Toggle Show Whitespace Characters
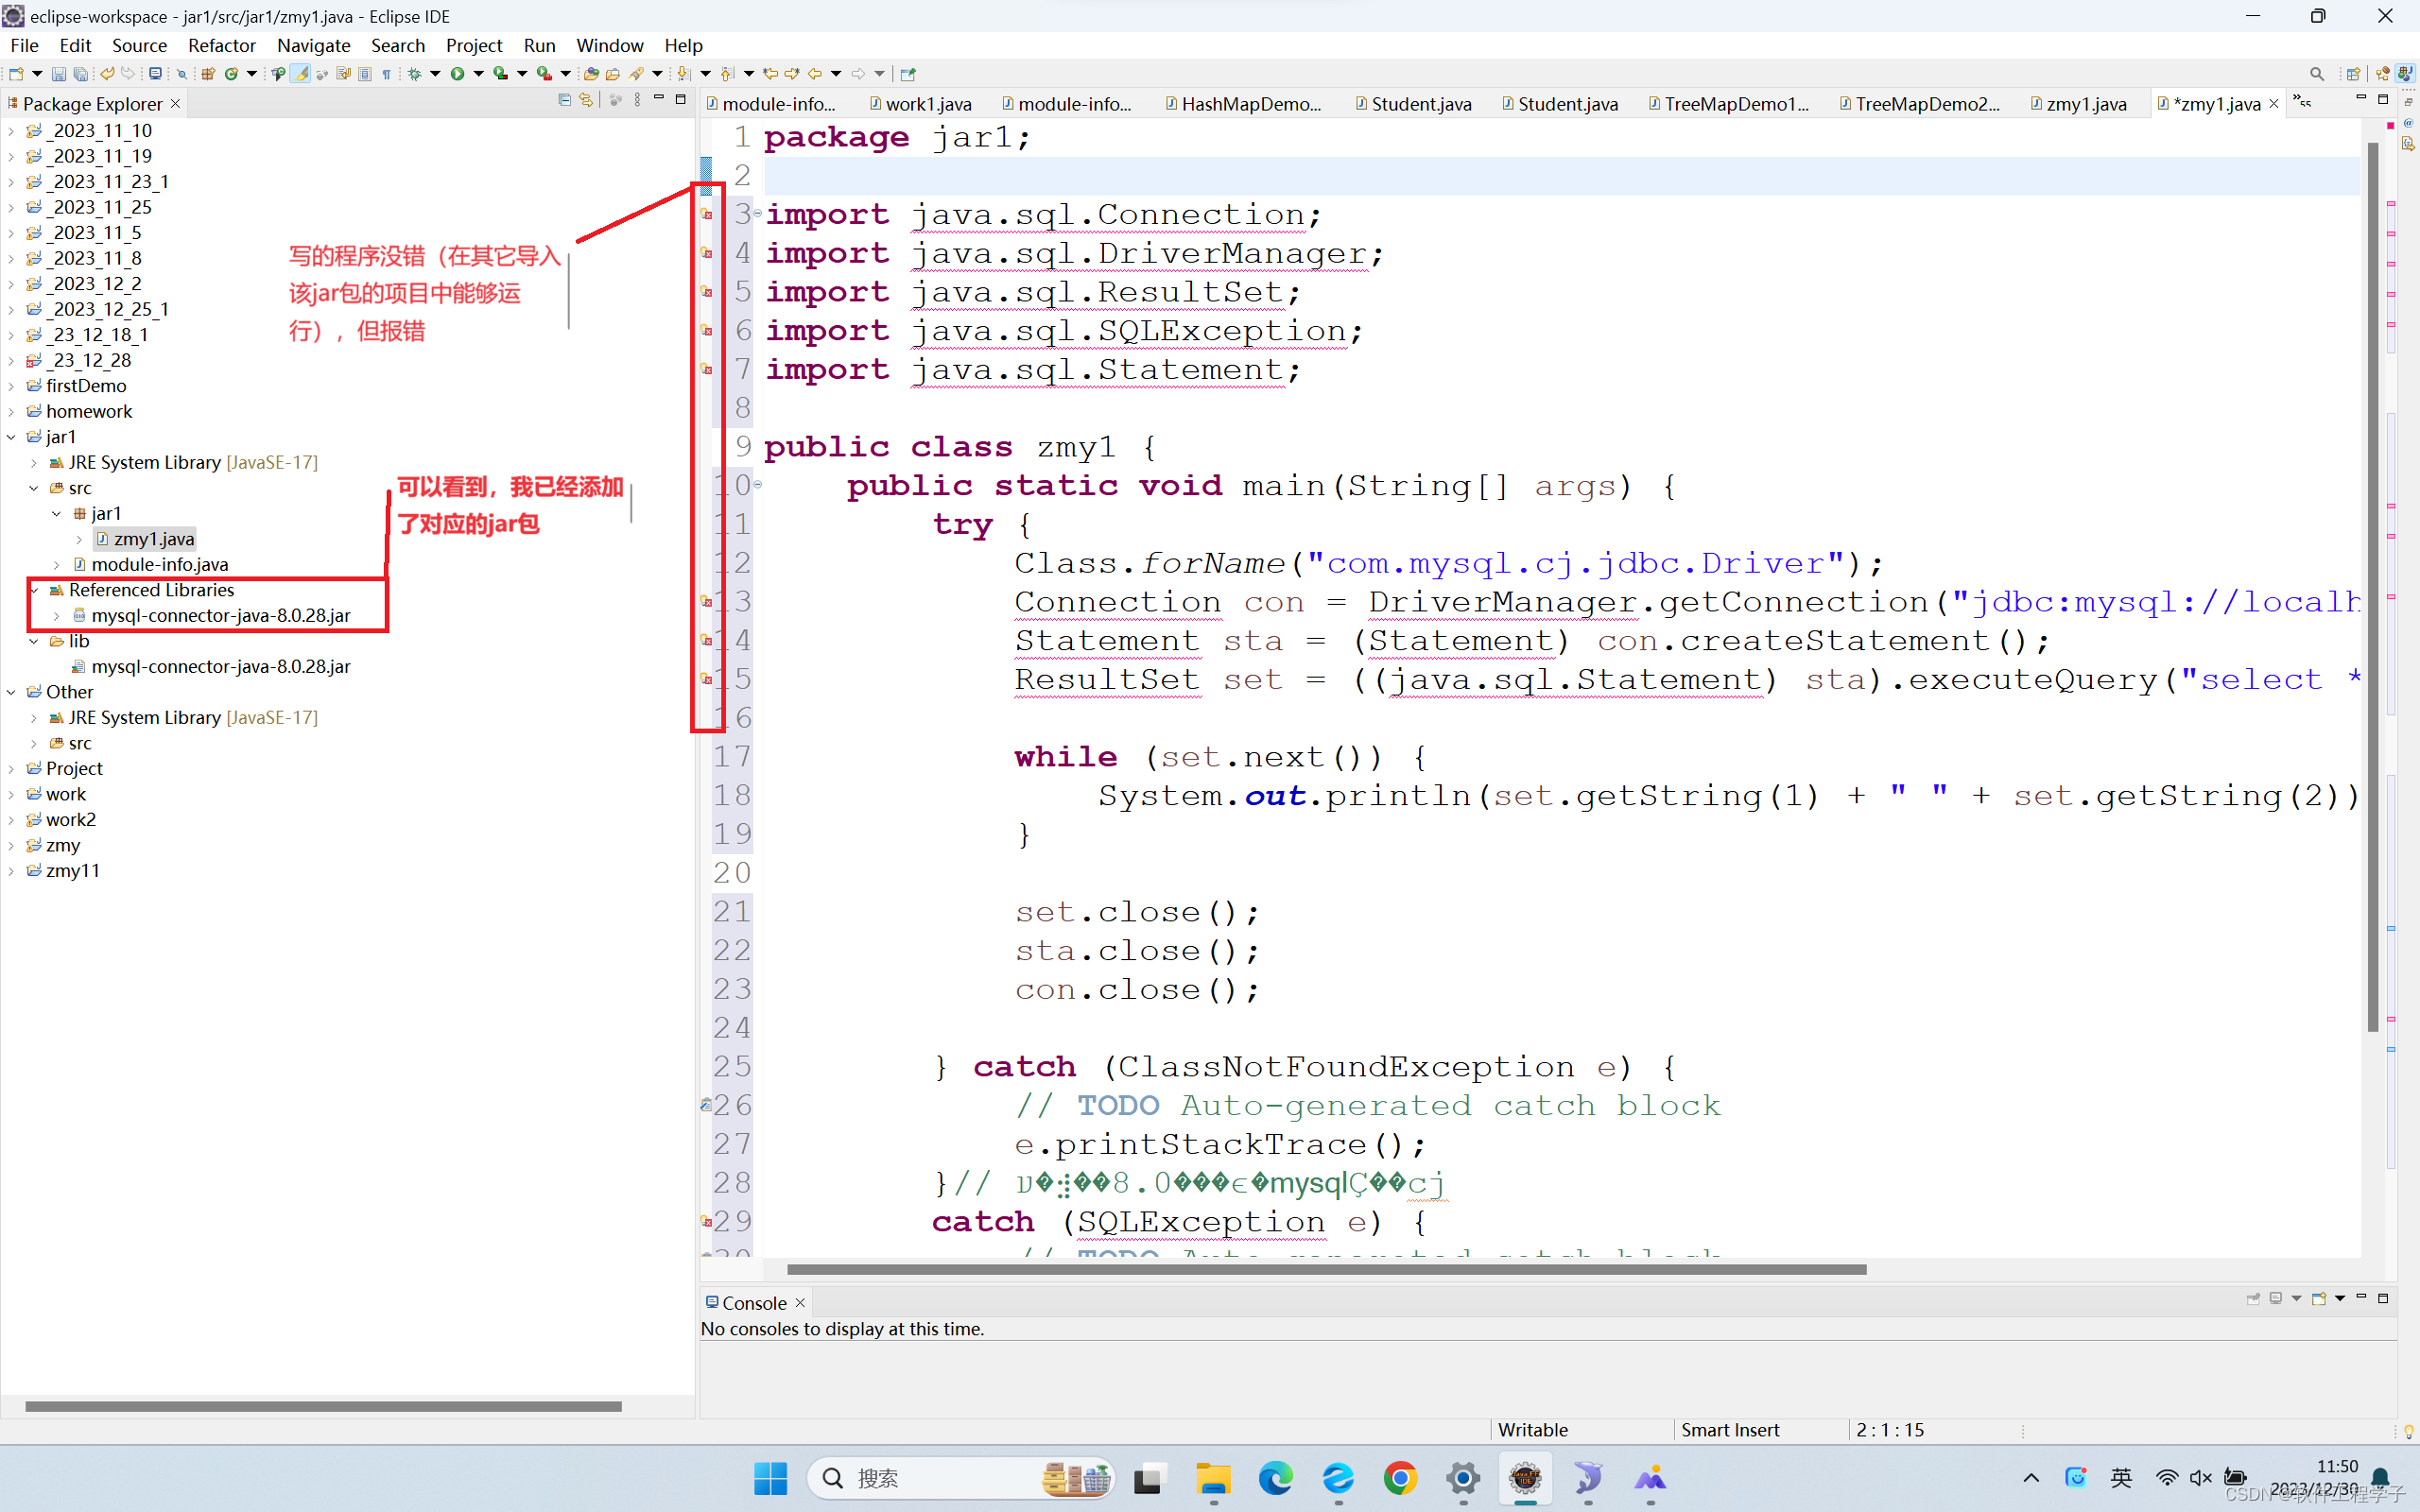This screenshot has width=2420, height=1512. click(387, 73)
